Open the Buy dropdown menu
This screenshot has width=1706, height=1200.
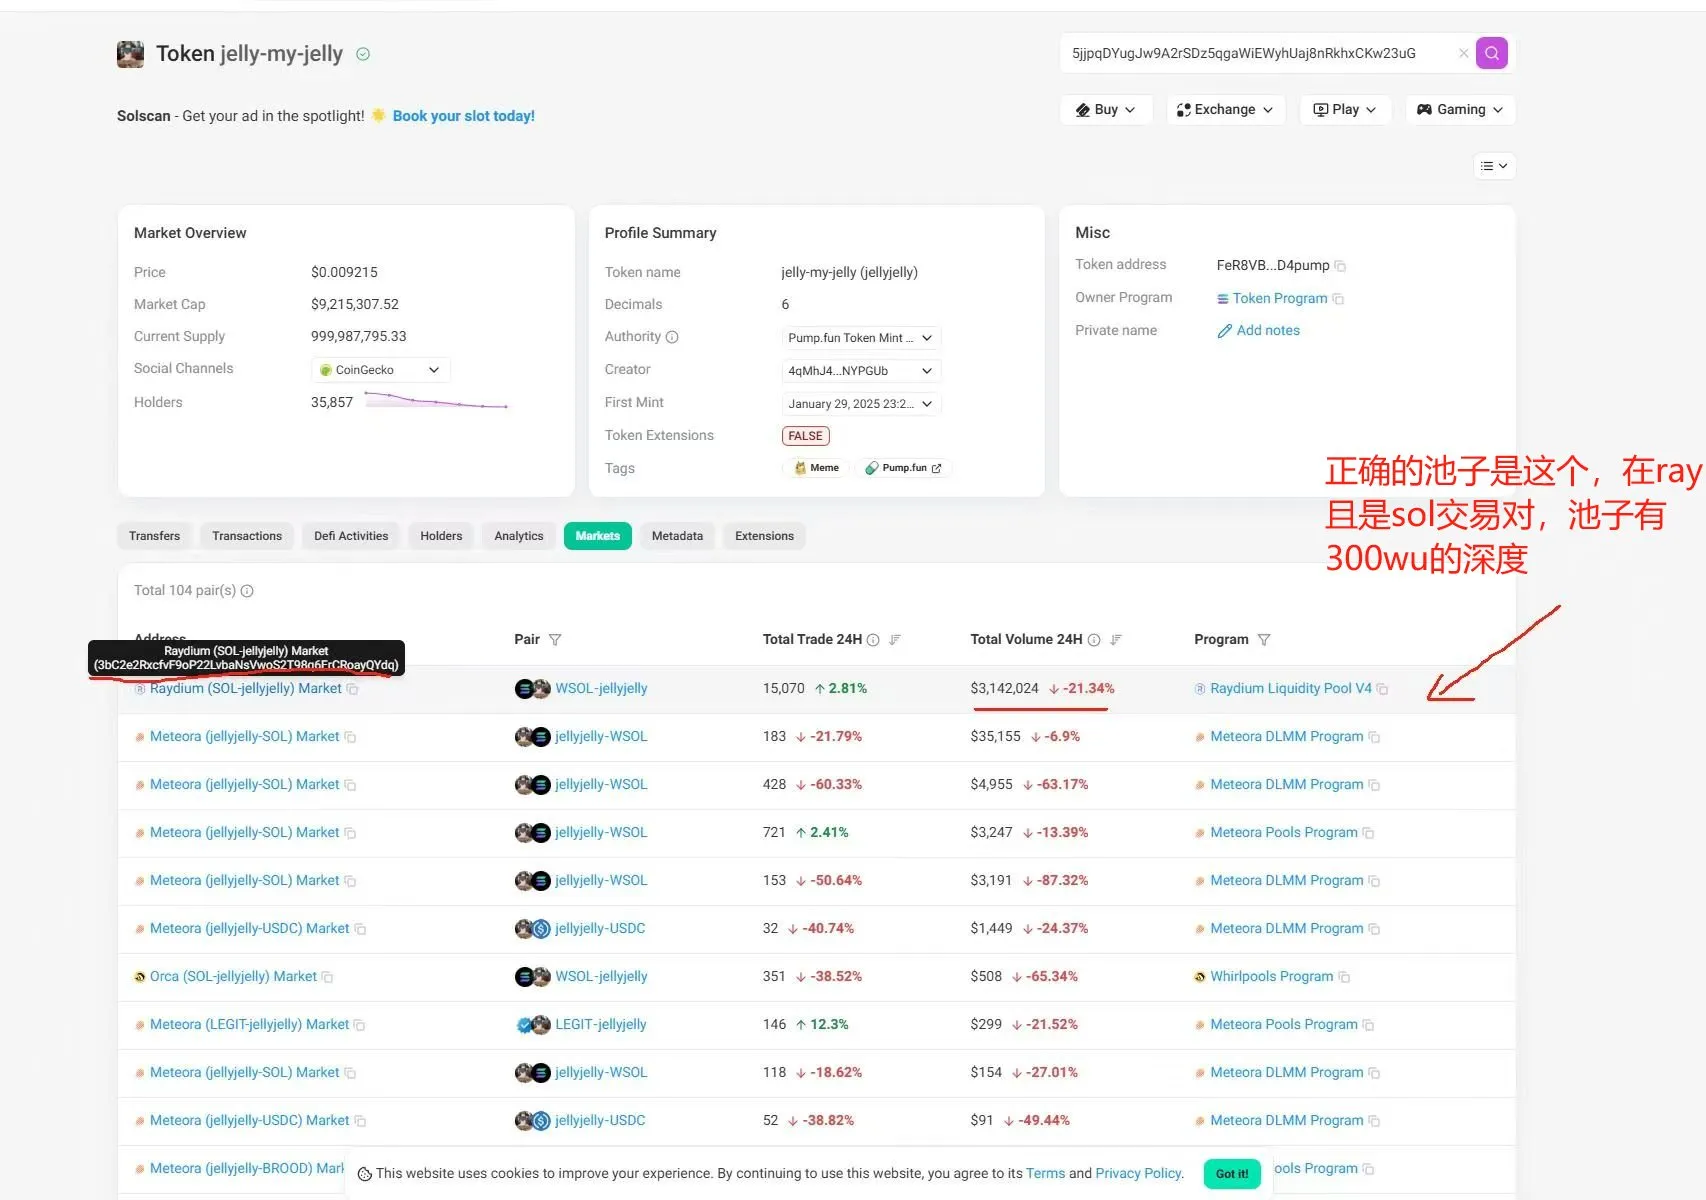click(x=1106, y=110)
